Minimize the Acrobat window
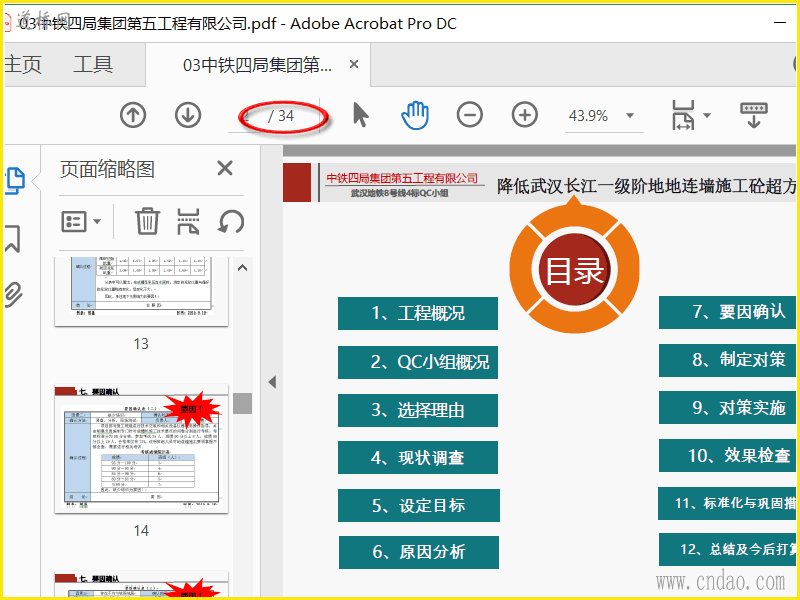The height and width of the screenshot is (600, 800). pos(780,23)
